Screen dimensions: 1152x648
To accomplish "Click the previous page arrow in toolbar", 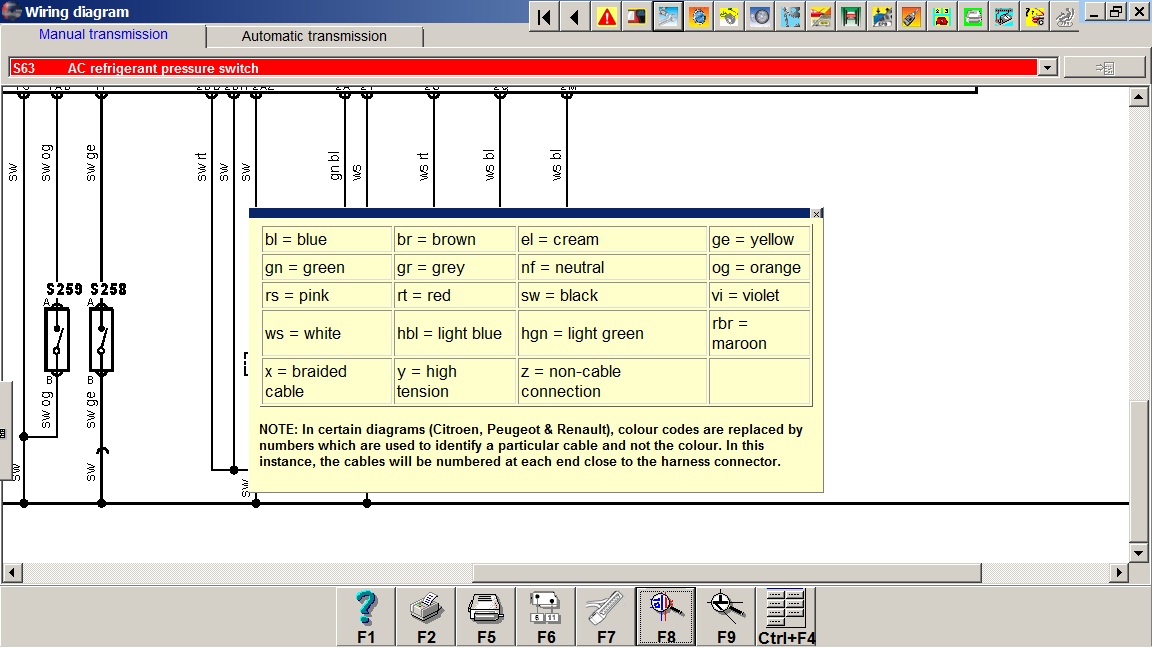I will tap(575, 16).
